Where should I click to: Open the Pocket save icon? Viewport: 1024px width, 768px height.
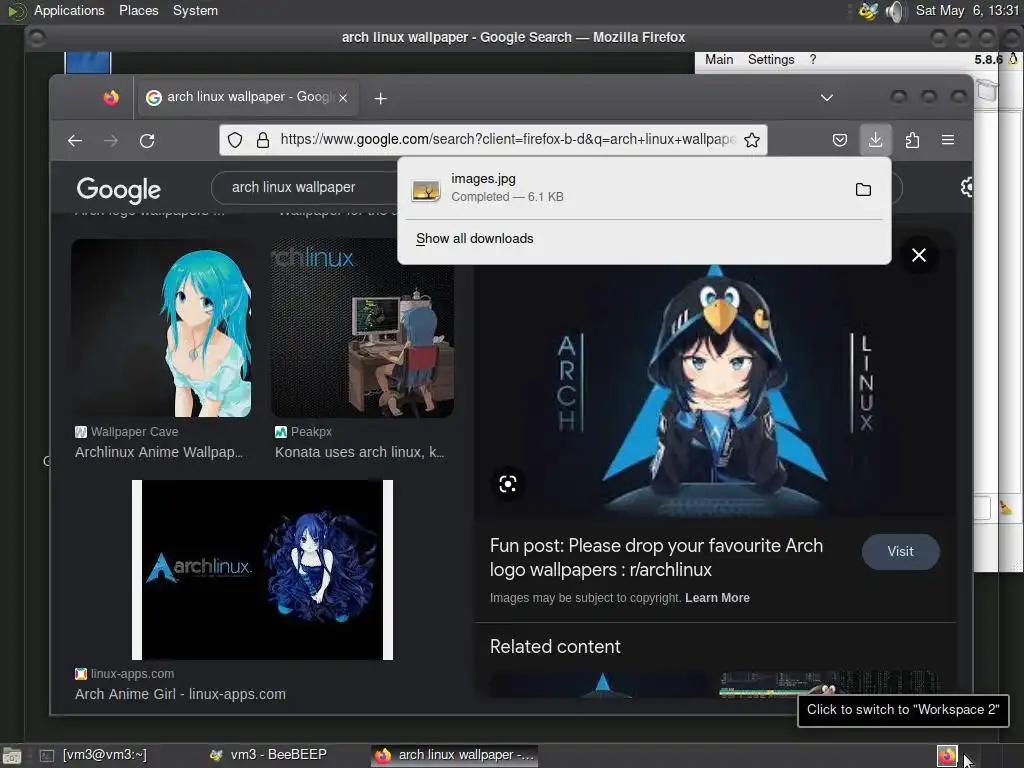coord(840,140)
